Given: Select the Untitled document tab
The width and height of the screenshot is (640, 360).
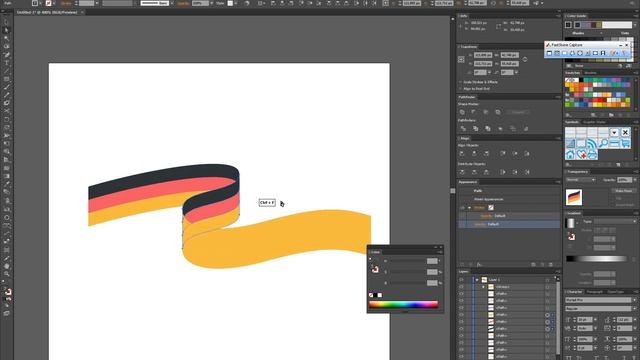Looking at the screenshot, I should pyautogui.click(x=47, y=12).
